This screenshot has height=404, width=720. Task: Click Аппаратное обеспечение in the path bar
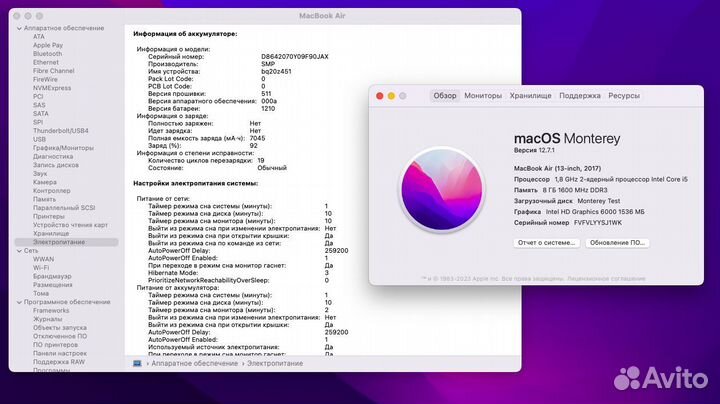pos(195,363)
